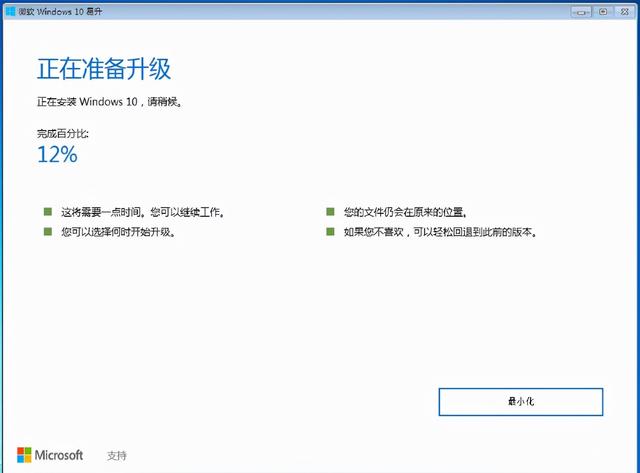Click the text 您可以选择何时开始升级
This screenshot has width=640, height=473.
tap(118, 232)
